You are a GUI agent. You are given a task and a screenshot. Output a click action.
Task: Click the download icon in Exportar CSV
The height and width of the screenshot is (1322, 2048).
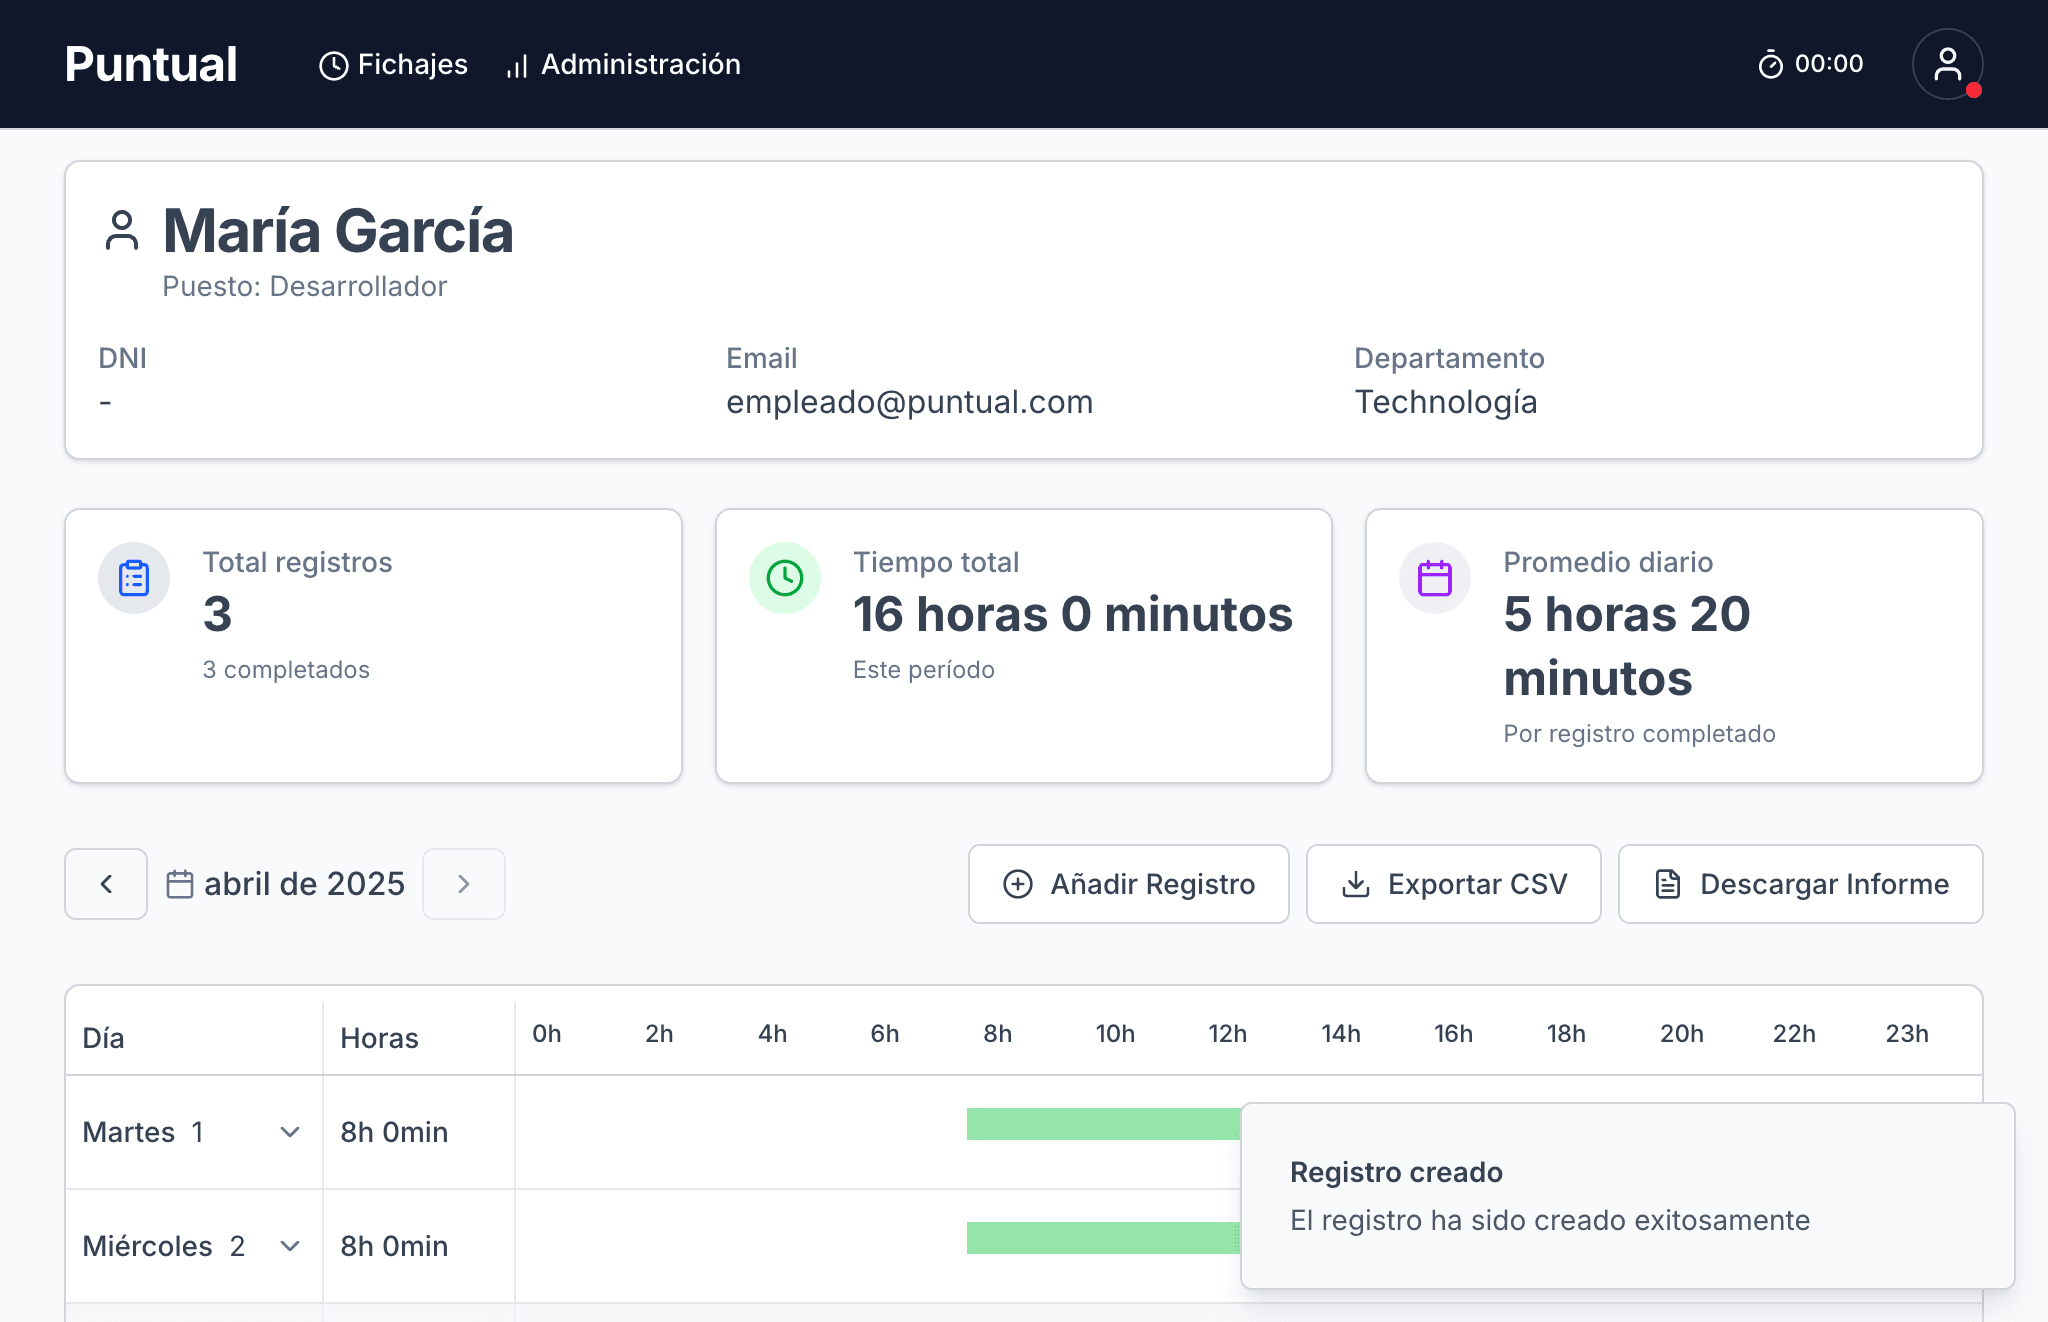coord(1356,884)
